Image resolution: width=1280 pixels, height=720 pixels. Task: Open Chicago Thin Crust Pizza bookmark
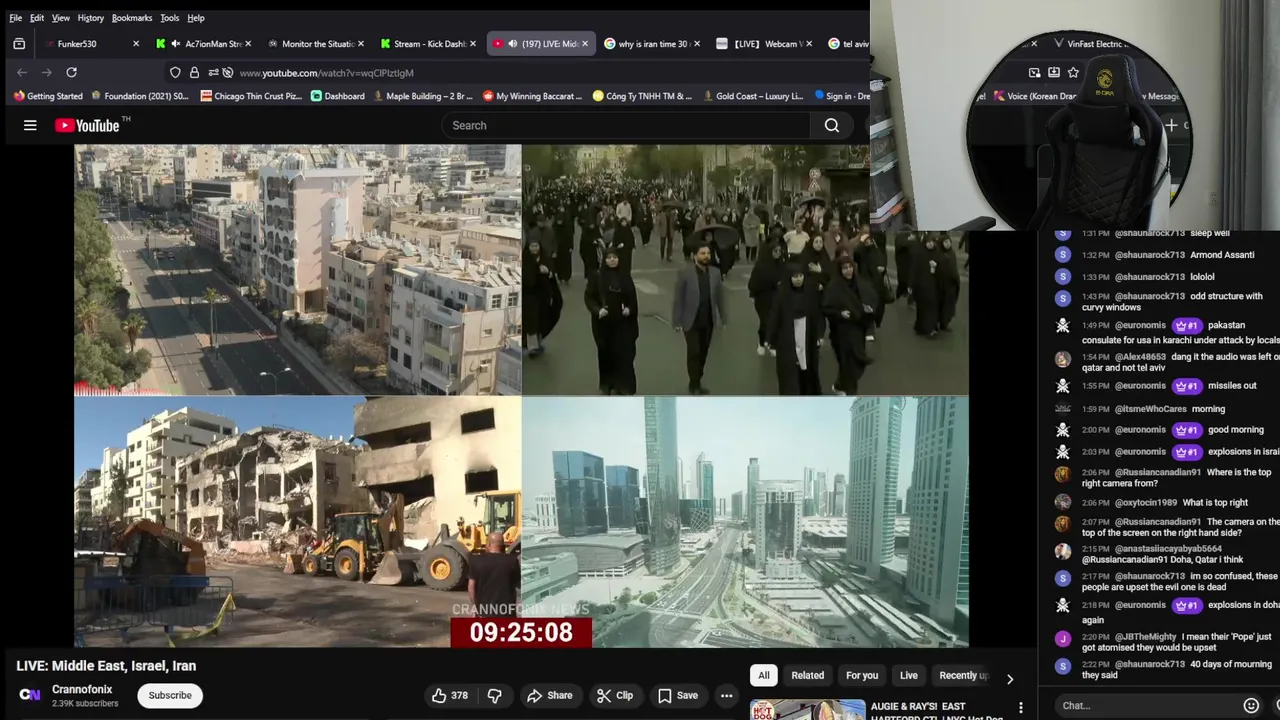coord(251,96)
